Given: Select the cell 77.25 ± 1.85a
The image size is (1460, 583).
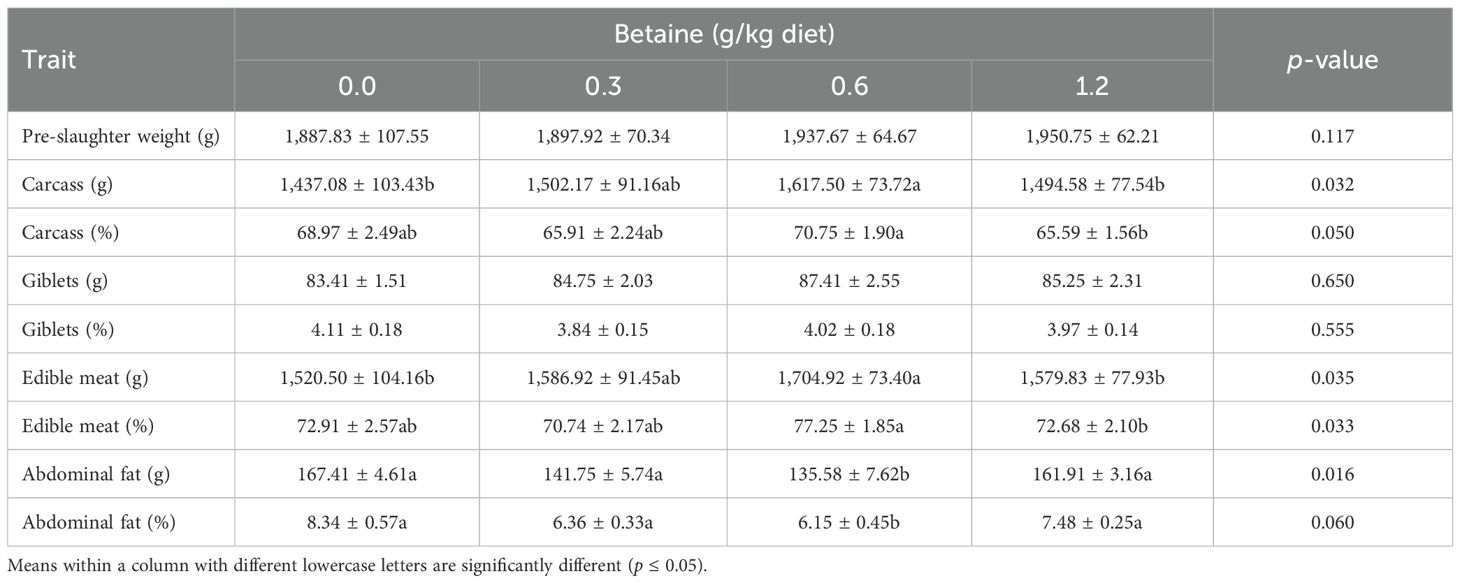Looking at the screenshot, I should pyautogui.click(x=848, y=426).
